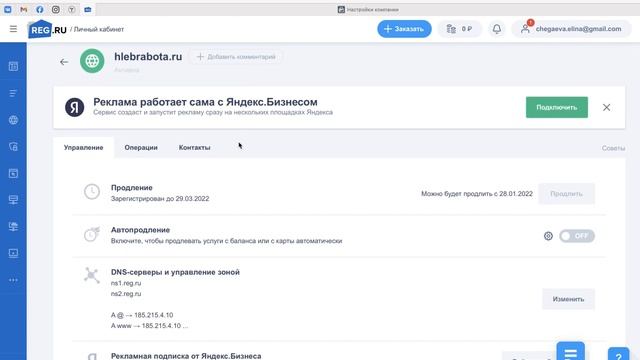Screen dimensions: 640x360
Task: Open the first sidebar icon (dashboard)
Action: (13, 66)
